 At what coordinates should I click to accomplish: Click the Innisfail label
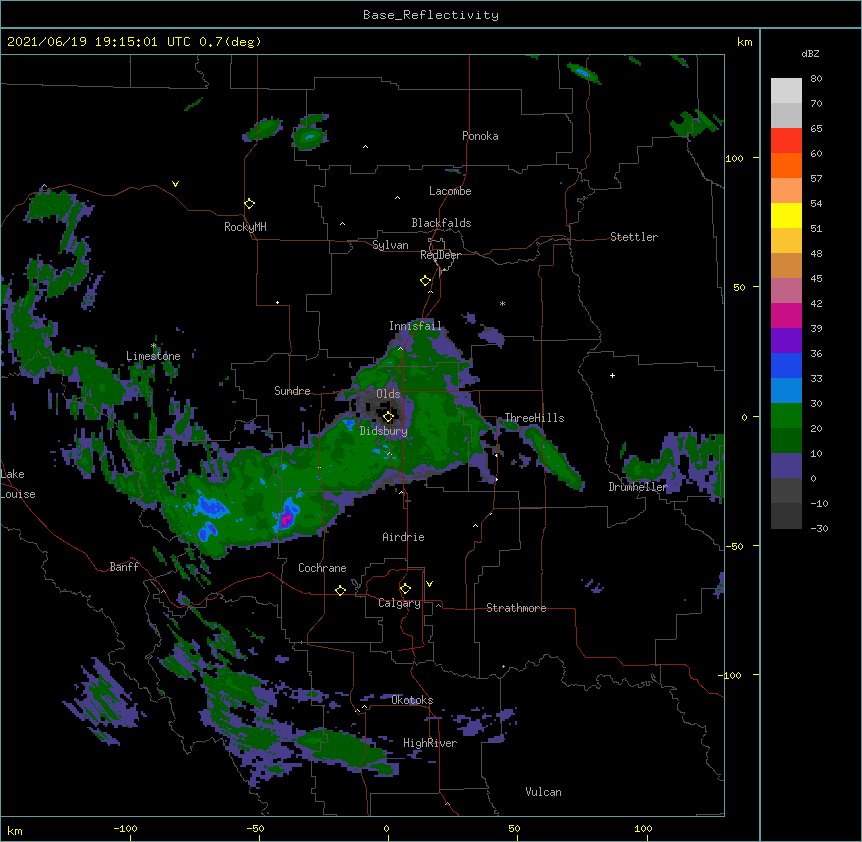click(x=415, y=326)
